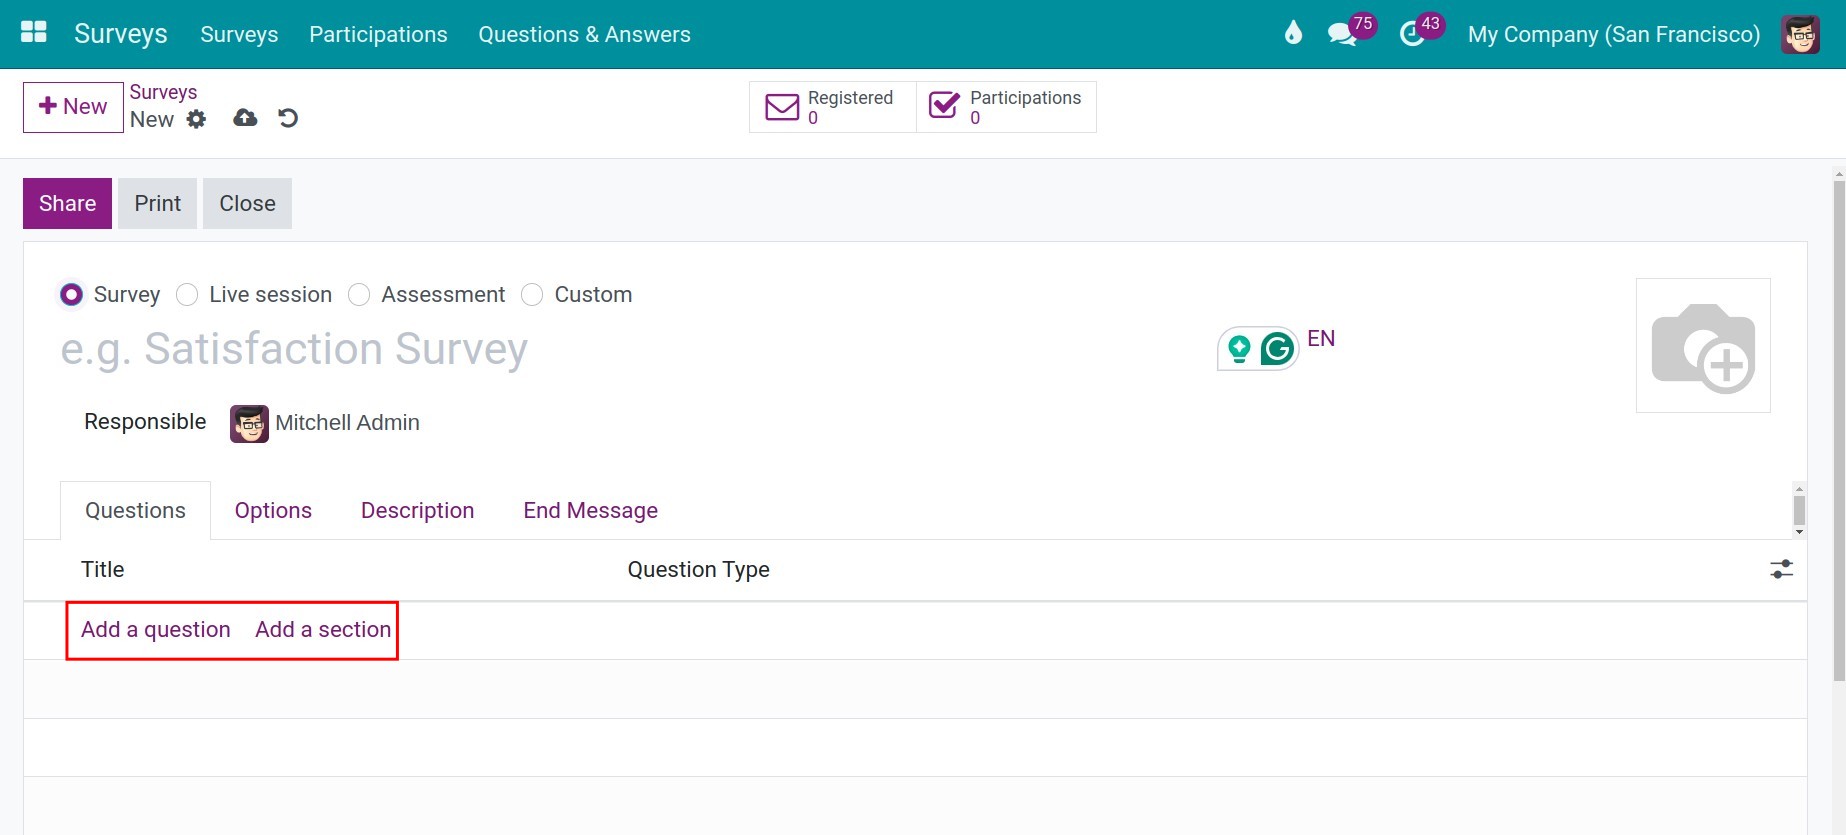The height and width of the screenshot is (835, 1846).
Task: Open Questions & Answers menu
Action: click(x=584, y=34)
